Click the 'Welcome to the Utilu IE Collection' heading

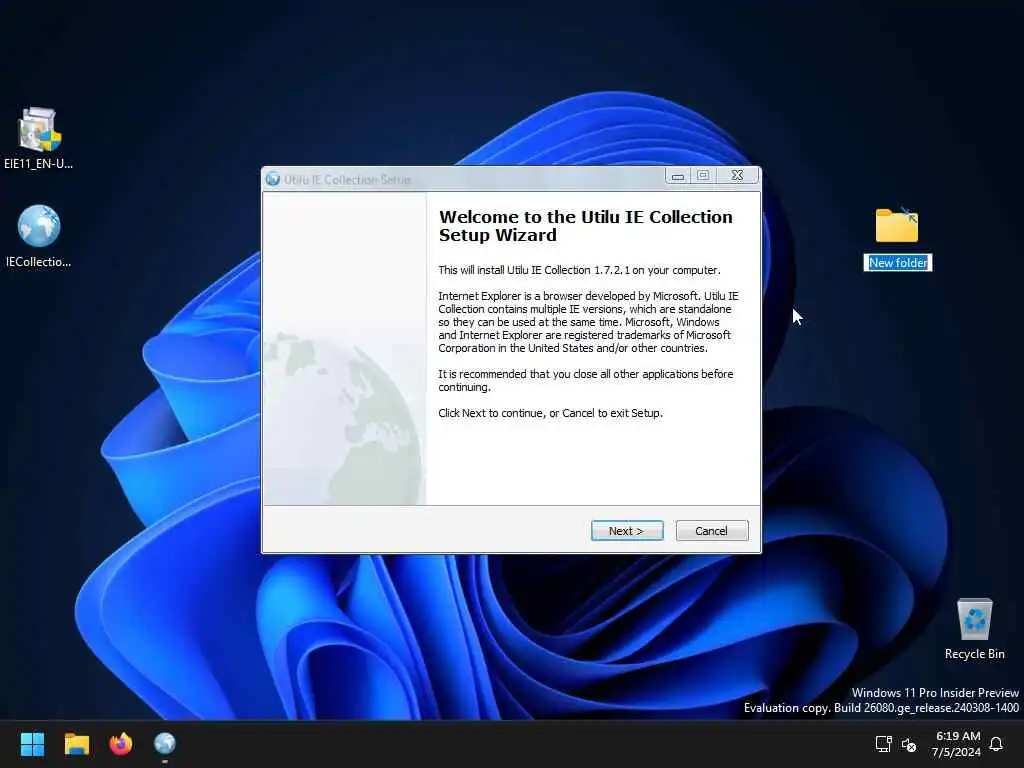(585, 226)
